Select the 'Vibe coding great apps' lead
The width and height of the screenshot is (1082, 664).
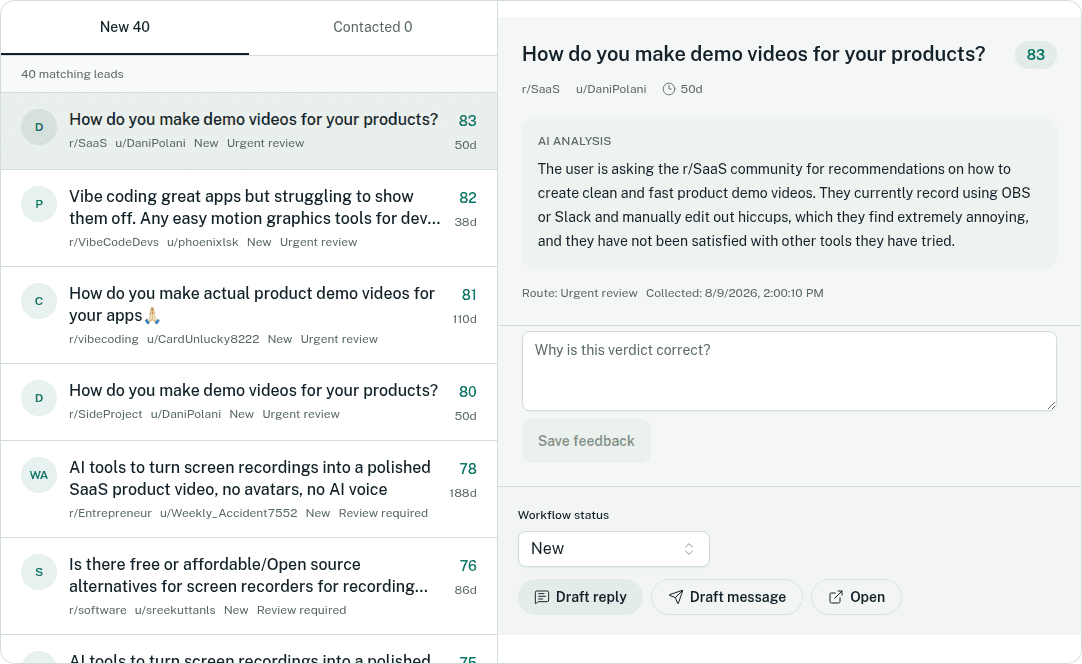(248, 218)
